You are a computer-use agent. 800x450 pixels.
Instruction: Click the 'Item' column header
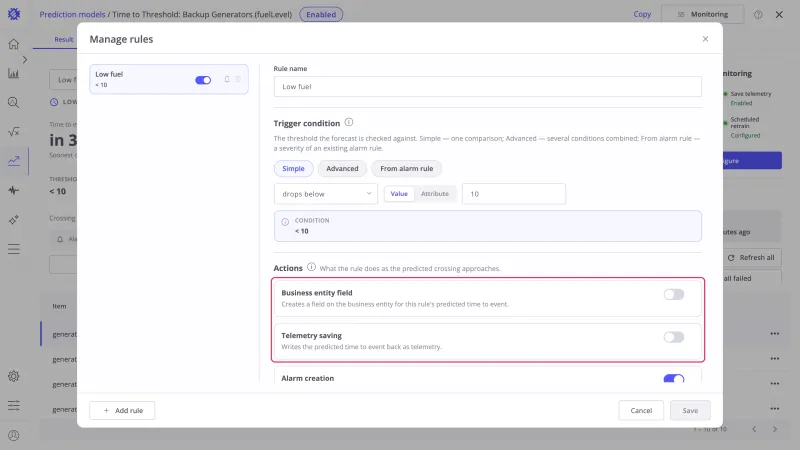(x=59, y=306)
